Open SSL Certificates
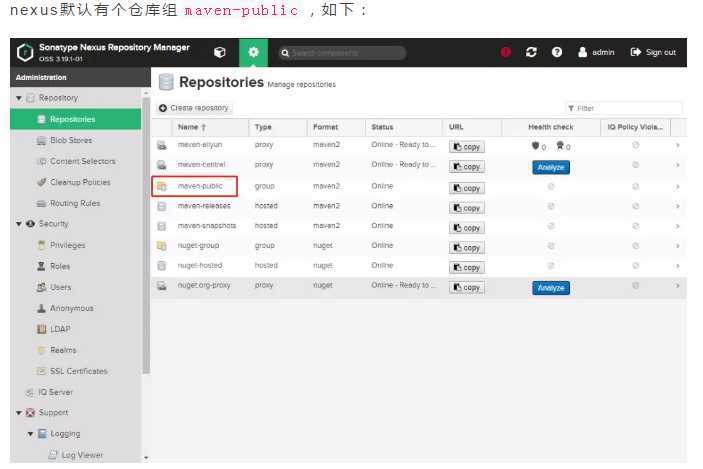703x469 pixels. click(x=78, y=371)
